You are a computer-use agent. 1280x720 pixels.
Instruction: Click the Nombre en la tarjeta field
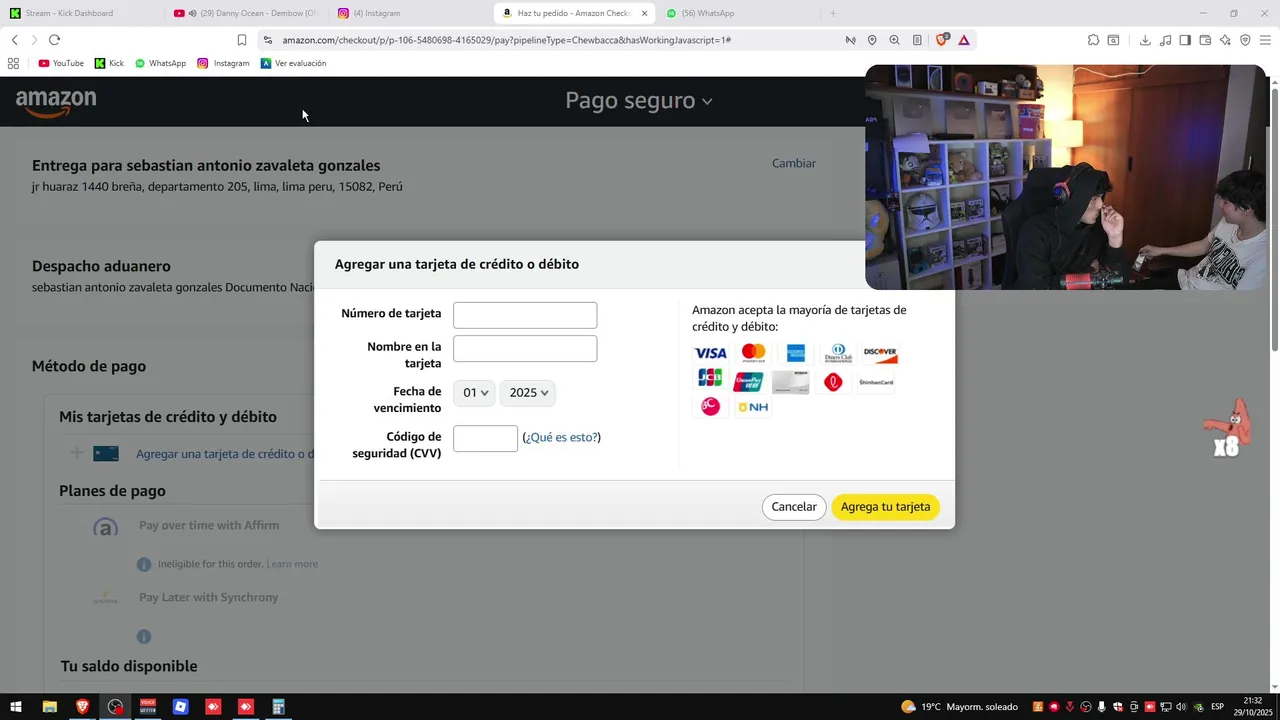[x=525, y=348]
